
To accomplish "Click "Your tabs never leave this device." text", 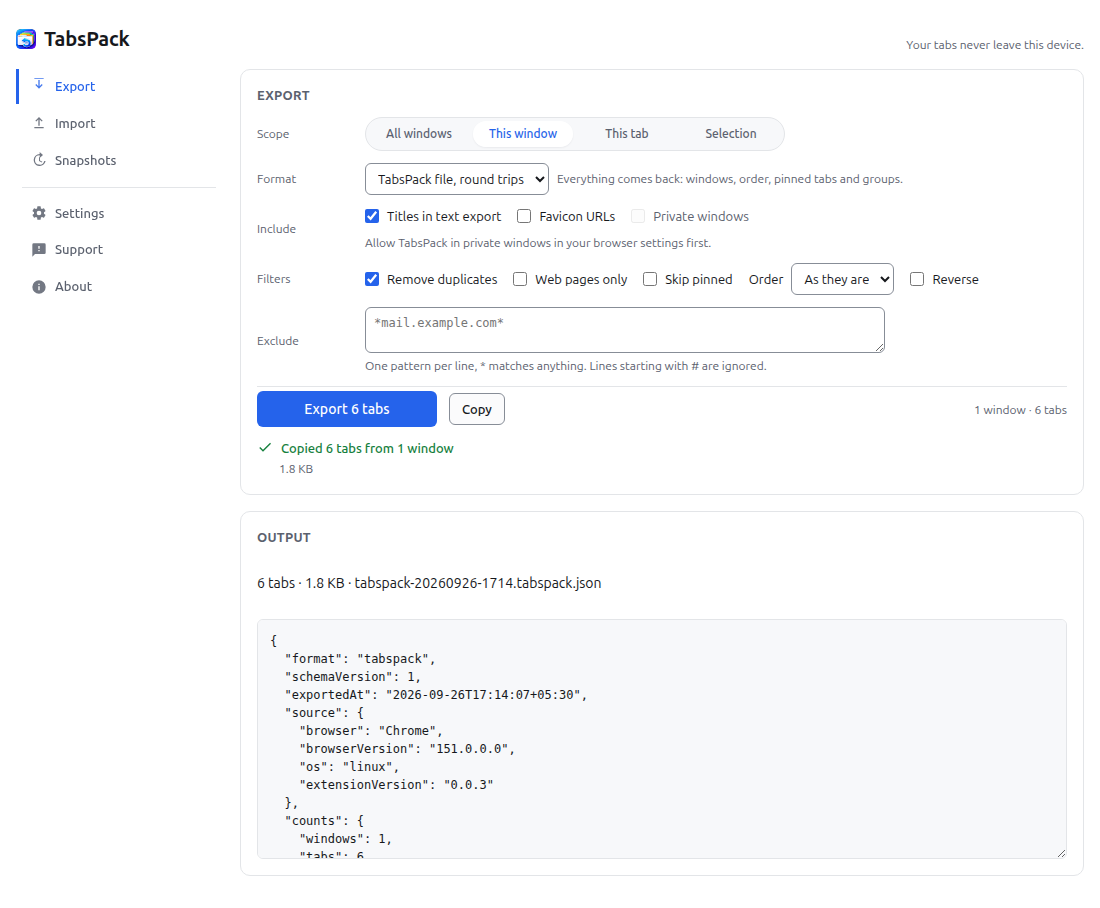I will point(994,45).
